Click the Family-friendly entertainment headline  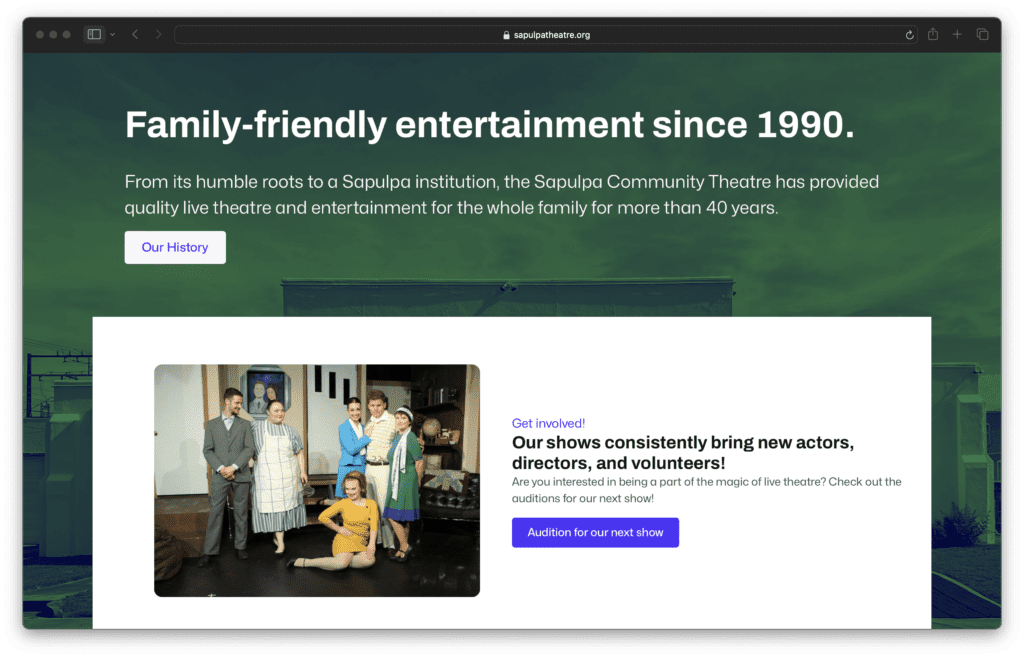point(489,125)
